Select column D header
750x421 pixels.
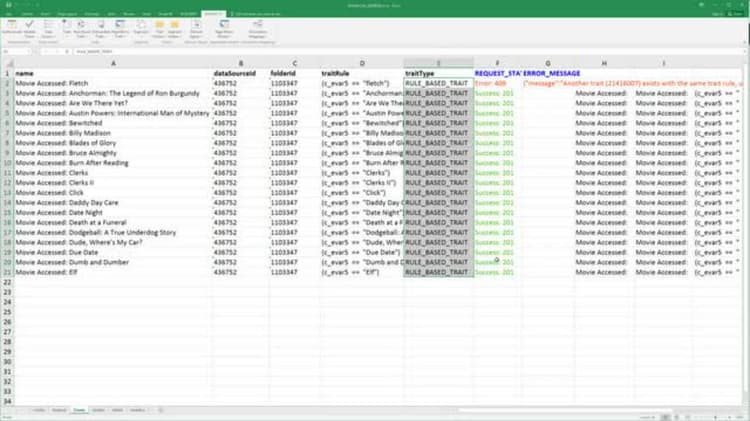tap(362, 63)
